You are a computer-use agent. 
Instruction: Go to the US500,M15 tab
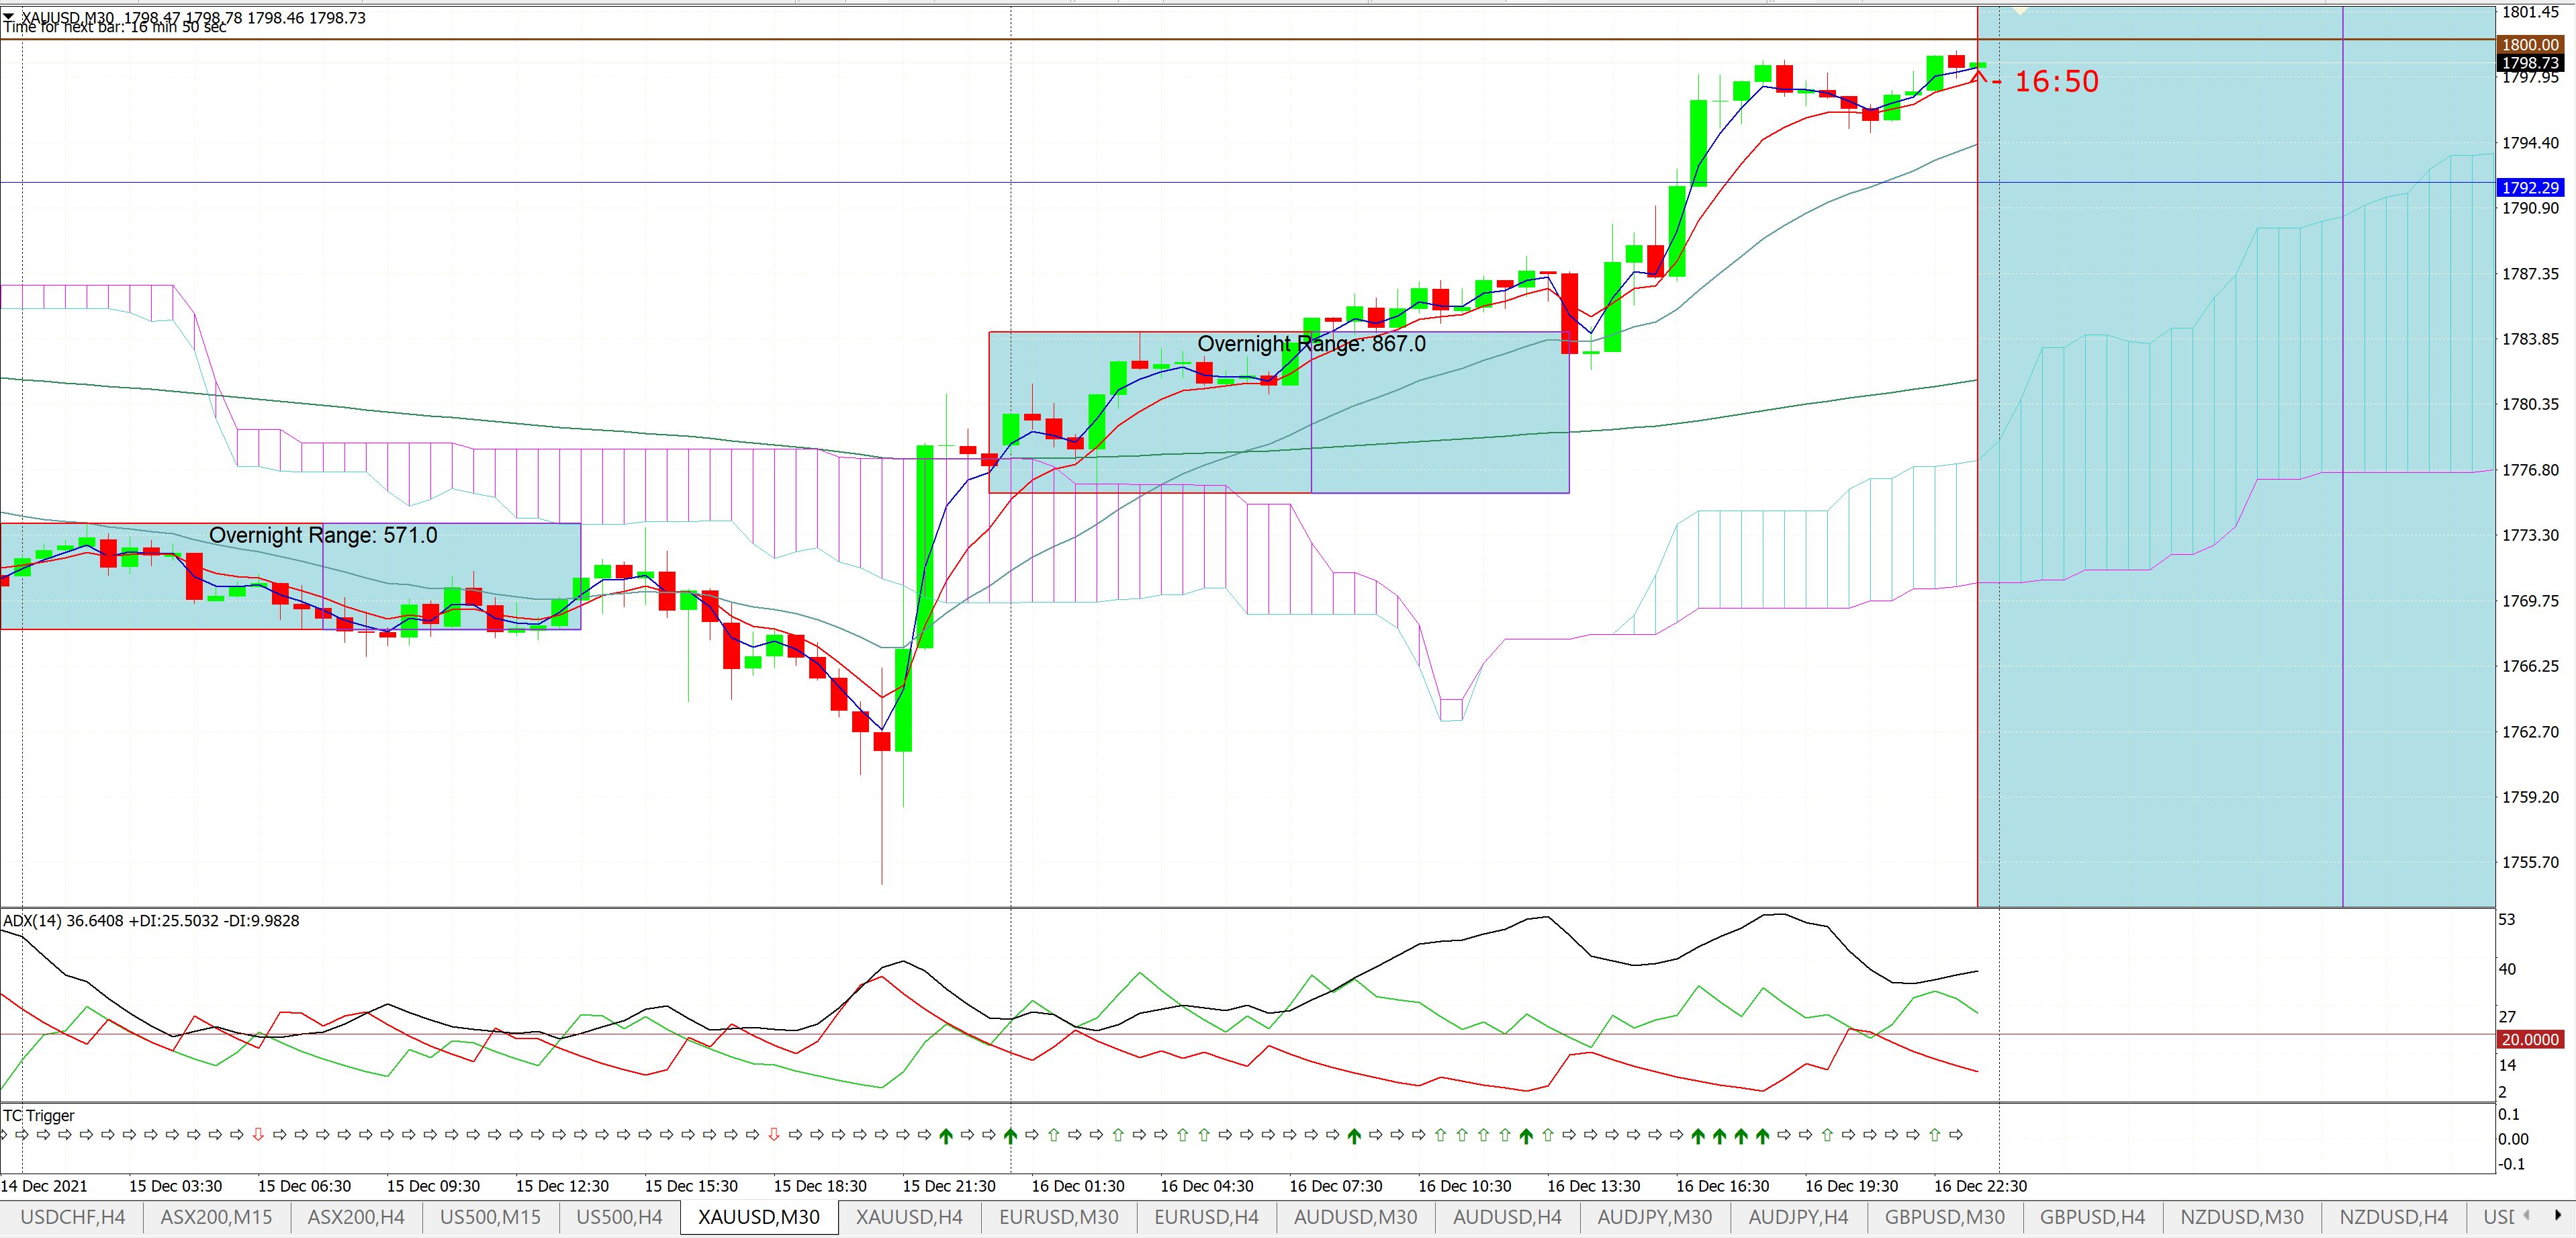pos(490,1217)
